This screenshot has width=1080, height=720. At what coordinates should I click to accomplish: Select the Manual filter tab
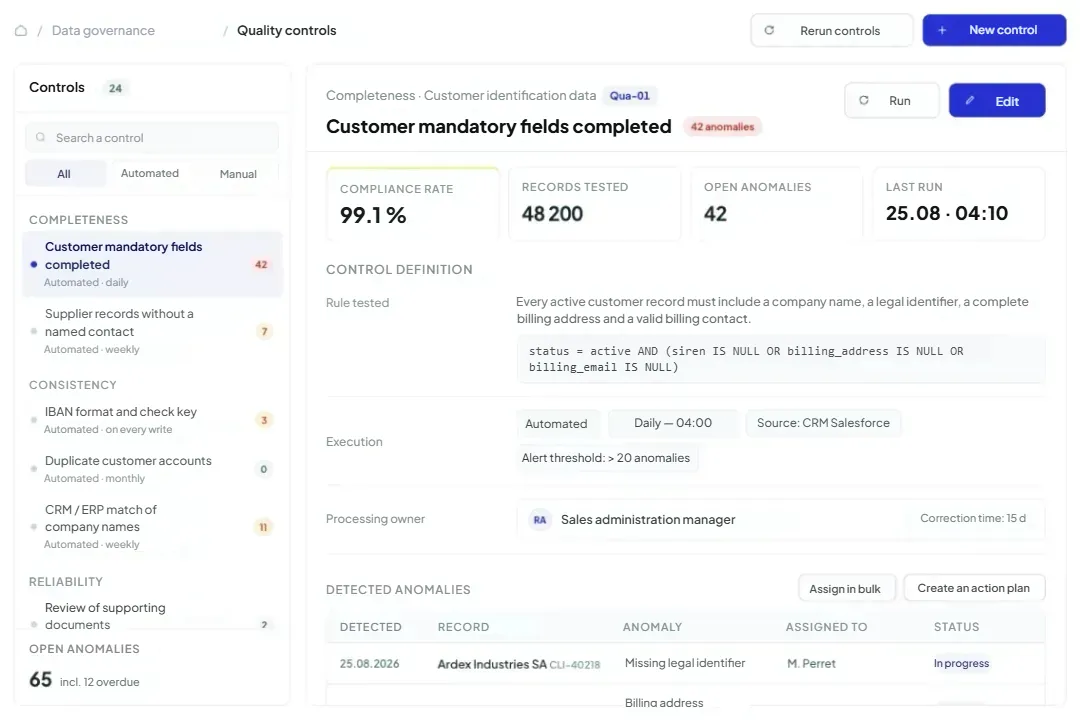coord(238,174)
